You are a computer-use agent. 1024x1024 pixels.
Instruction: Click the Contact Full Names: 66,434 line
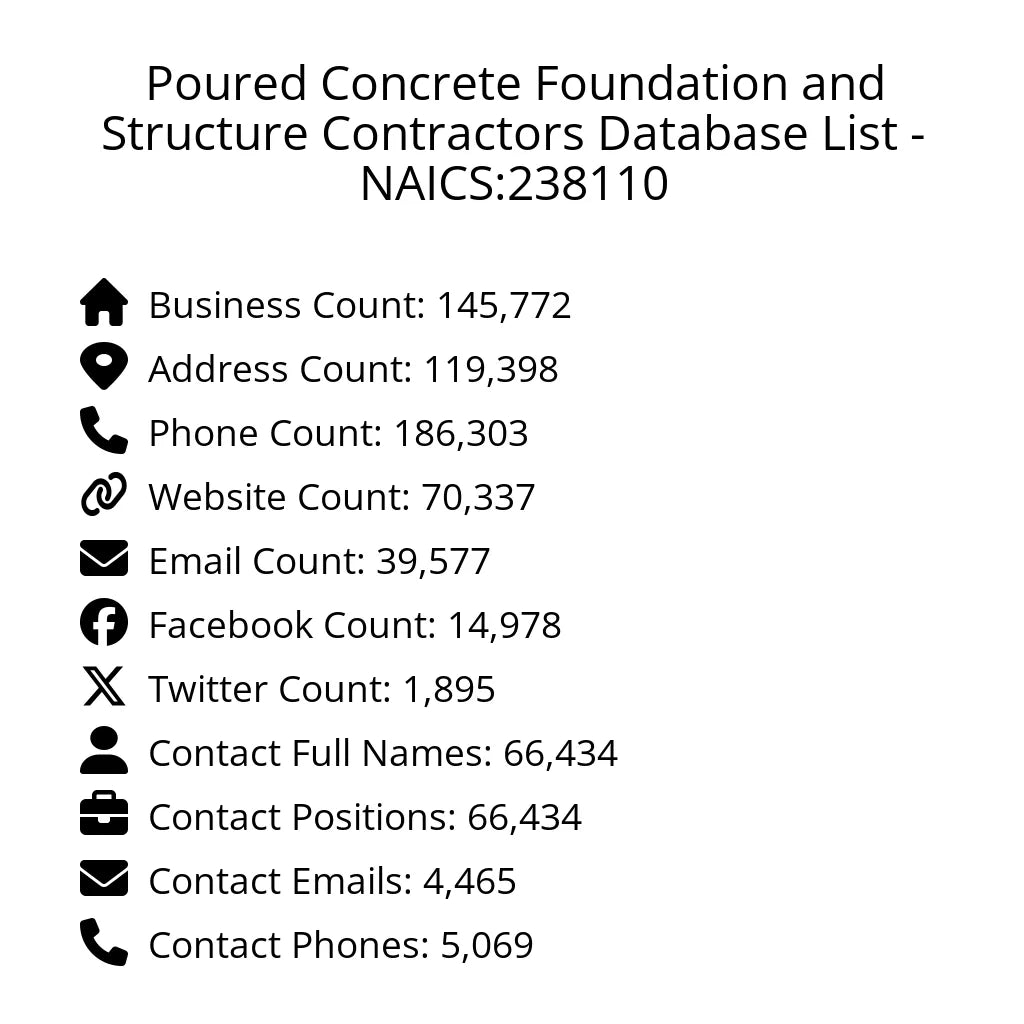[x=383, y=753]
